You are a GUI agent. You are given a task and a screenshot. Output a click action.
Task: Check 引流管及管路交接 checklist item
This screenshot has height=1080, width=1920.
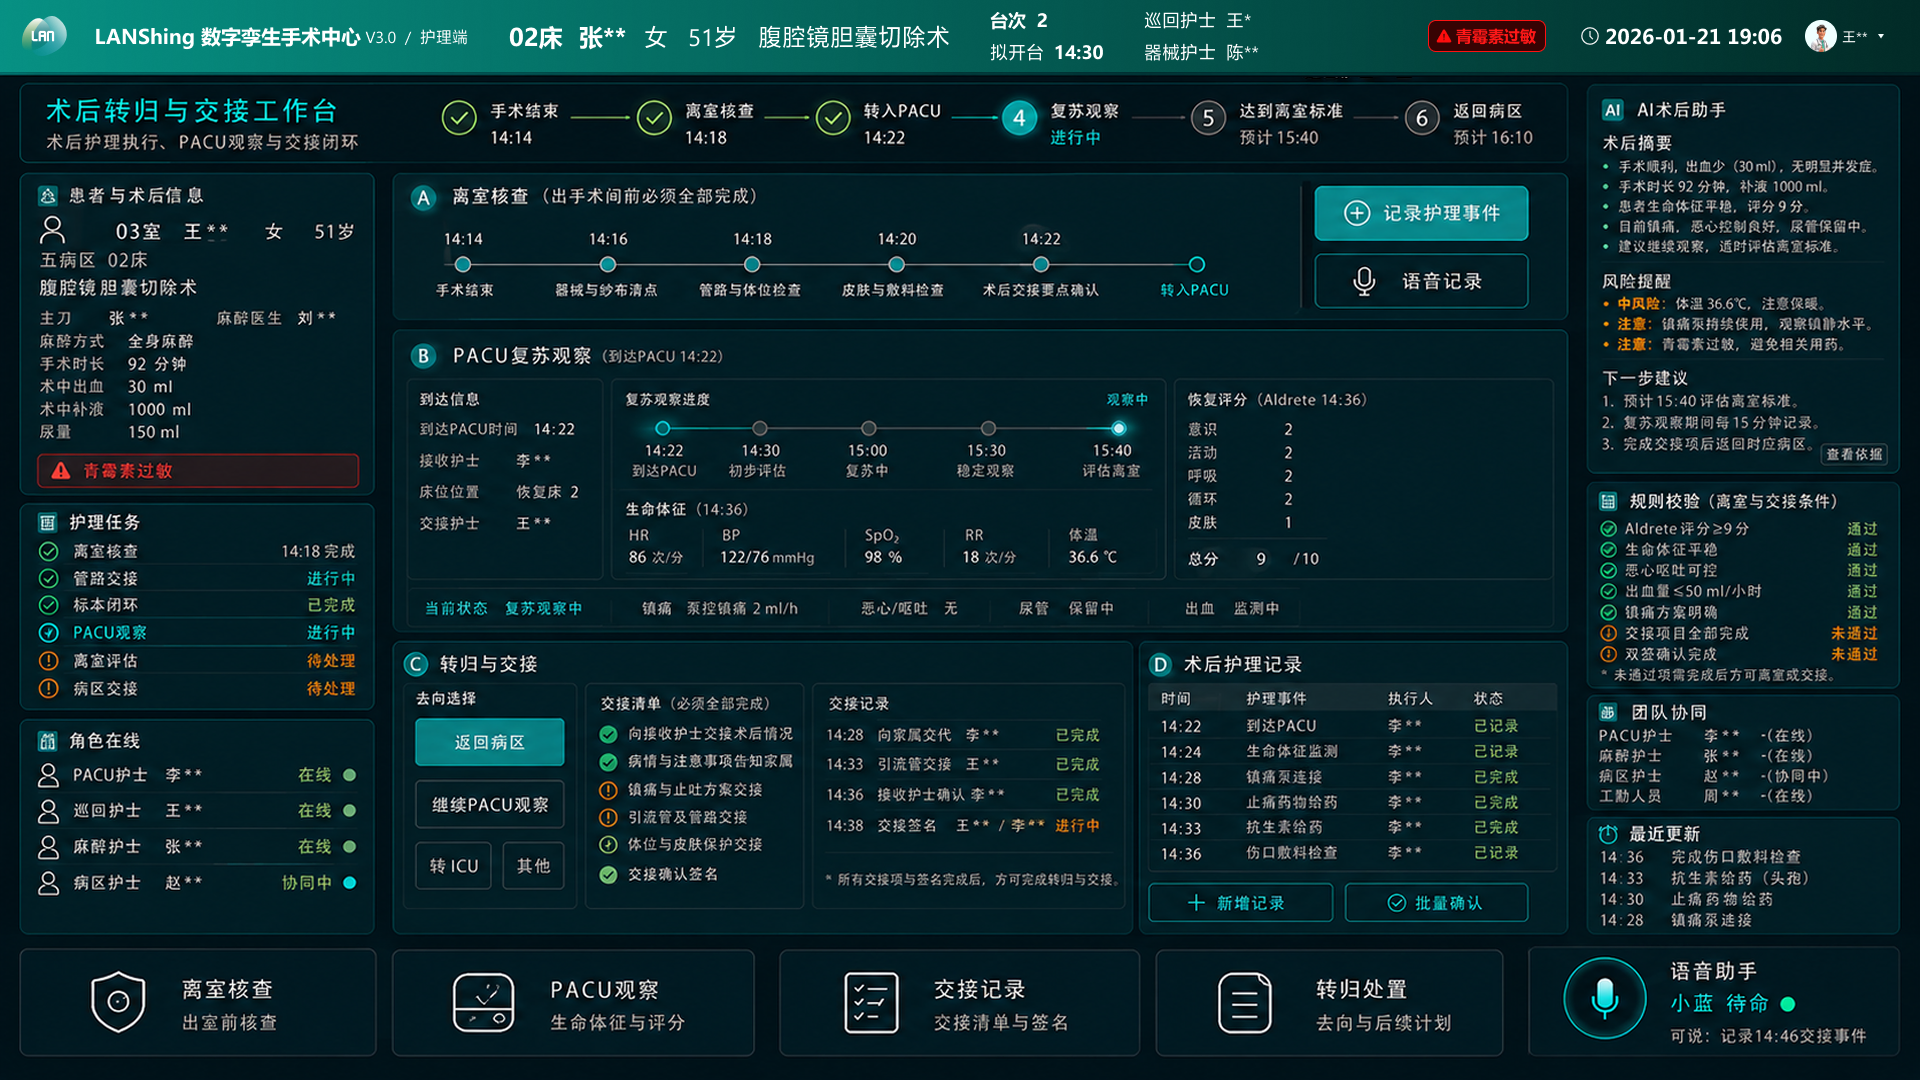click(673, 817)
